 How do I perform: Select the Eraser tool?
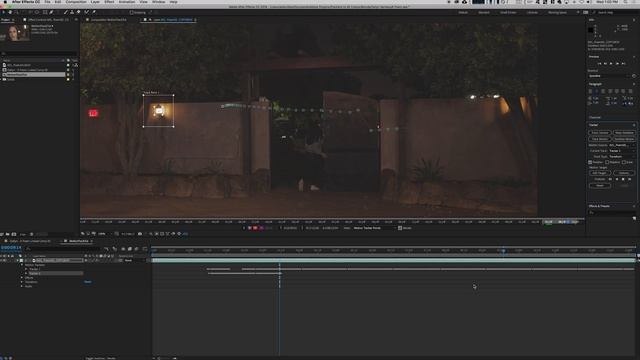(x=78, y=12)
